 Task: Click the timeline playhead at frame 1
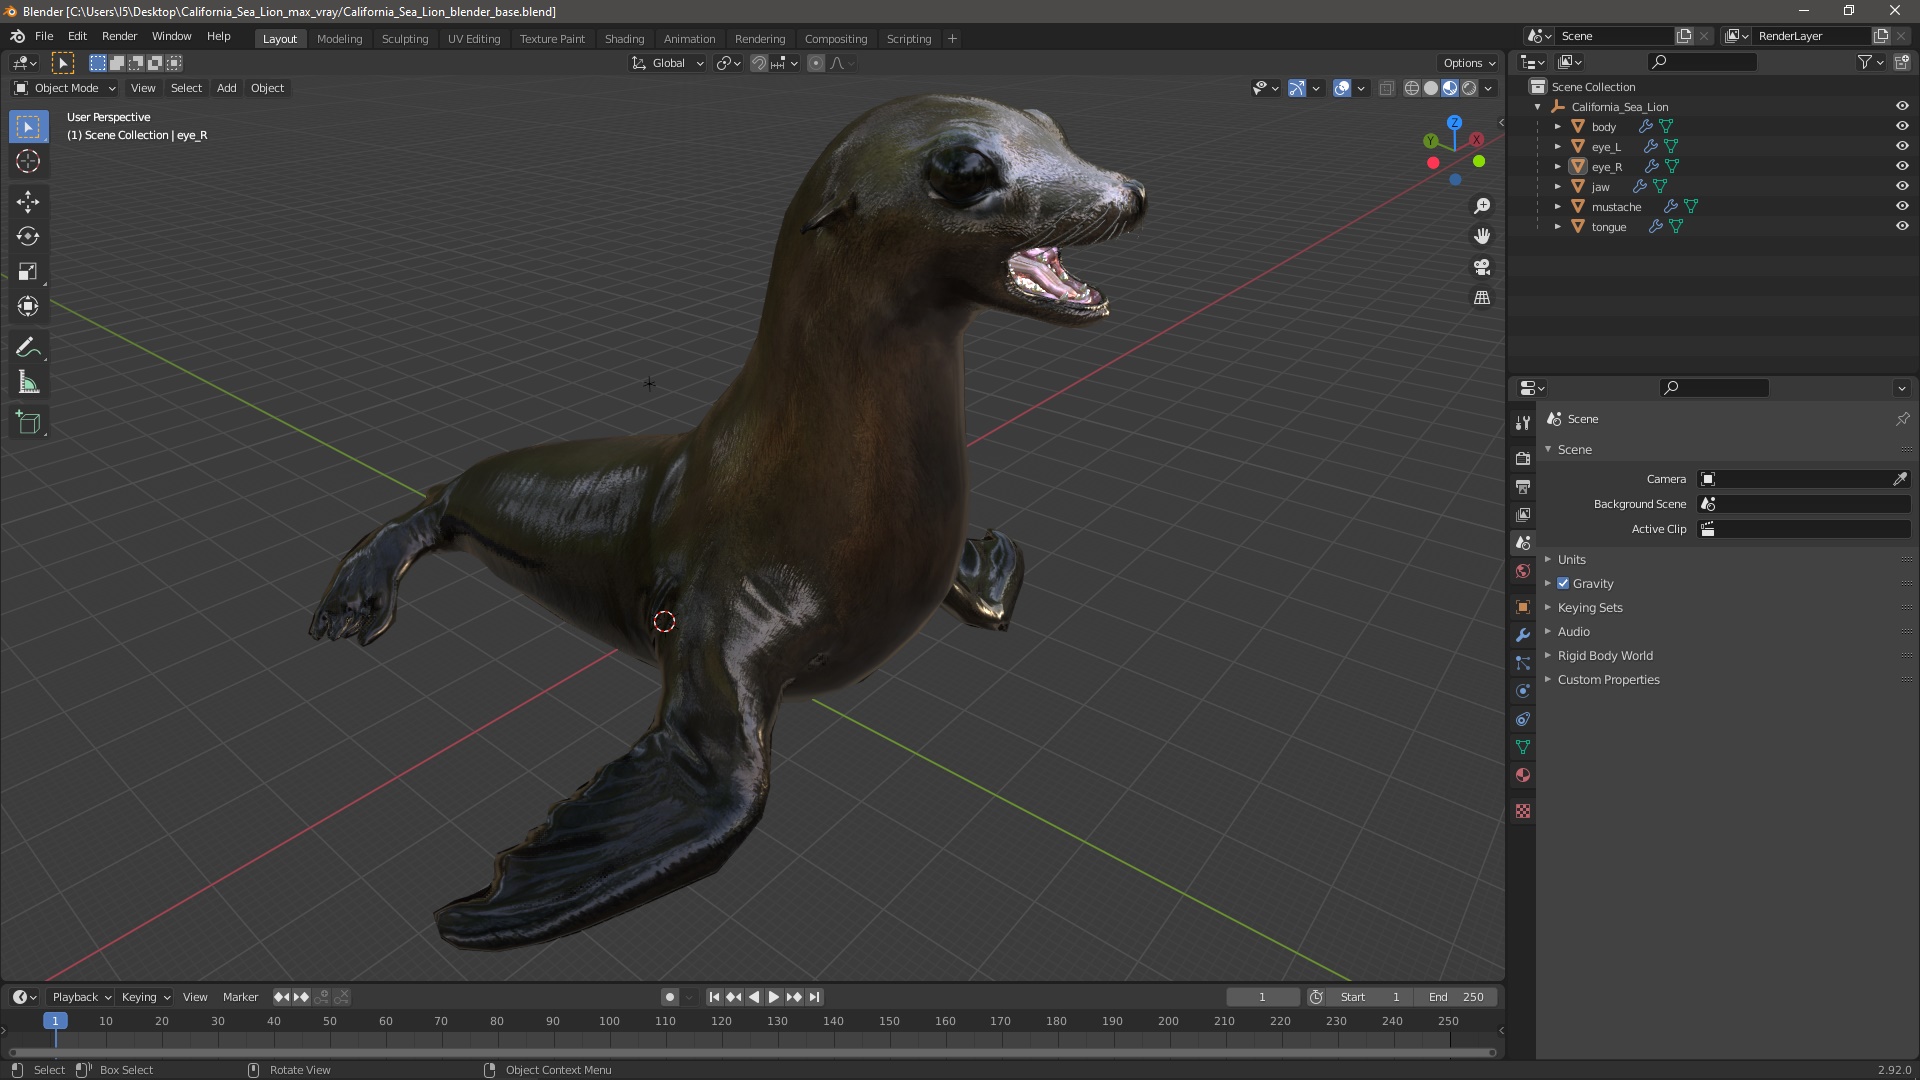click(x=55, y=1021)
